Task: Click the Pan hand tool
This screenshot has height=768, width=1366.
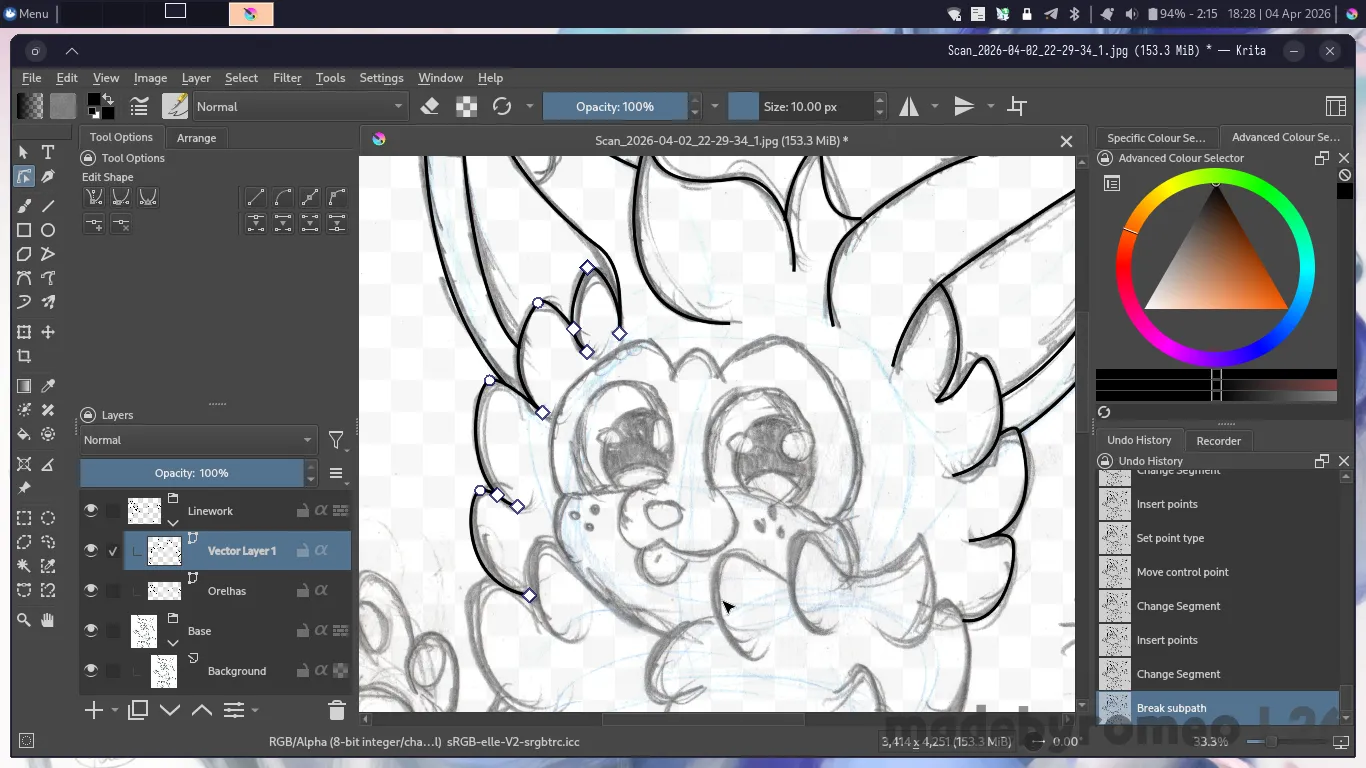Action: pos(48,620)
